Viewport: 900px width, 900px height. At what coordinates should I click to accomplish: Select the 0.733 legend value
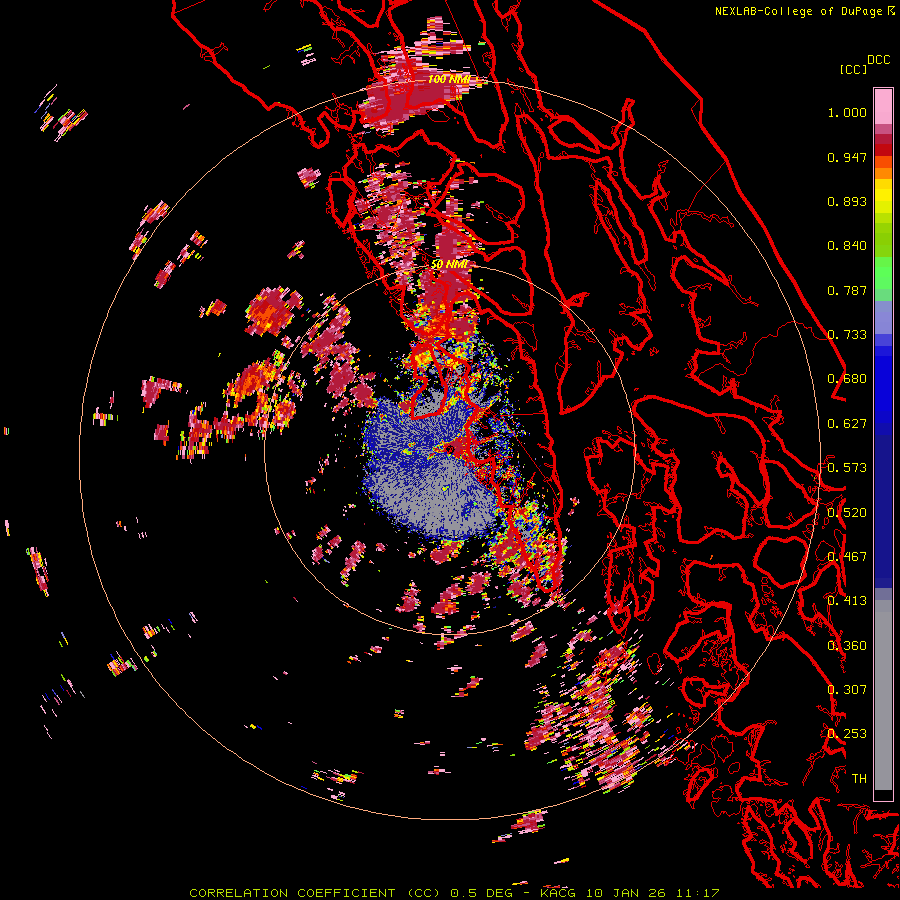(847, 335)
